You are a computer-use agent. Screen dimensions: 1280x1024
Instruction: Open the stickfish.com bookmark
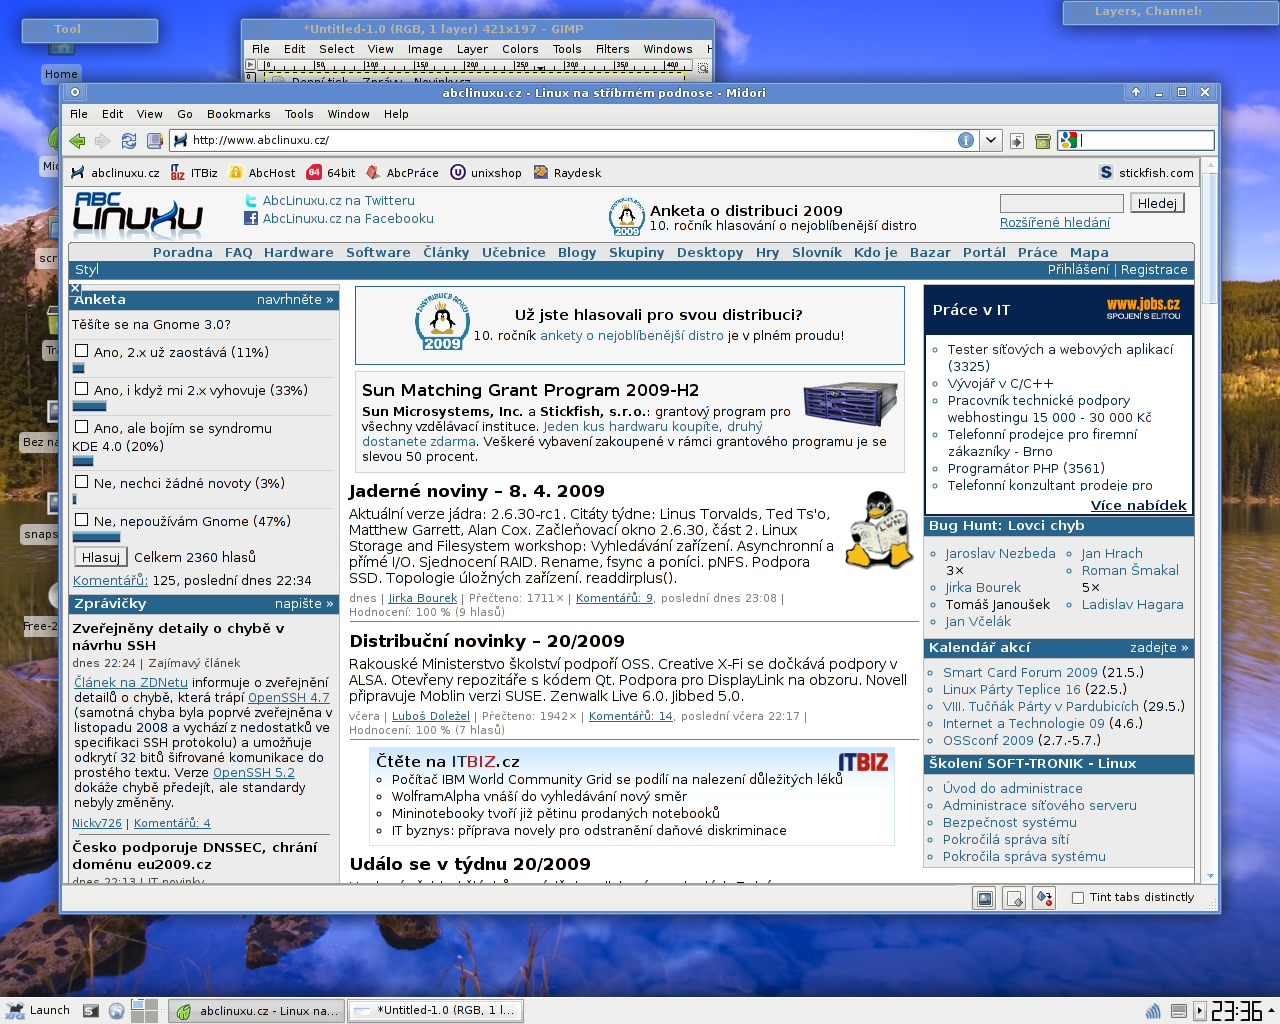[x=1146, y=173]
